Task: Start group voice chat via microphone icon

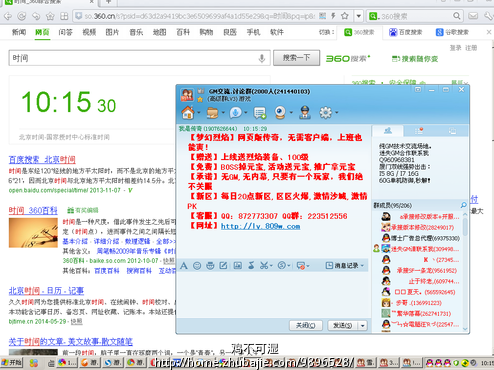Action: click(x=235, y=113)
